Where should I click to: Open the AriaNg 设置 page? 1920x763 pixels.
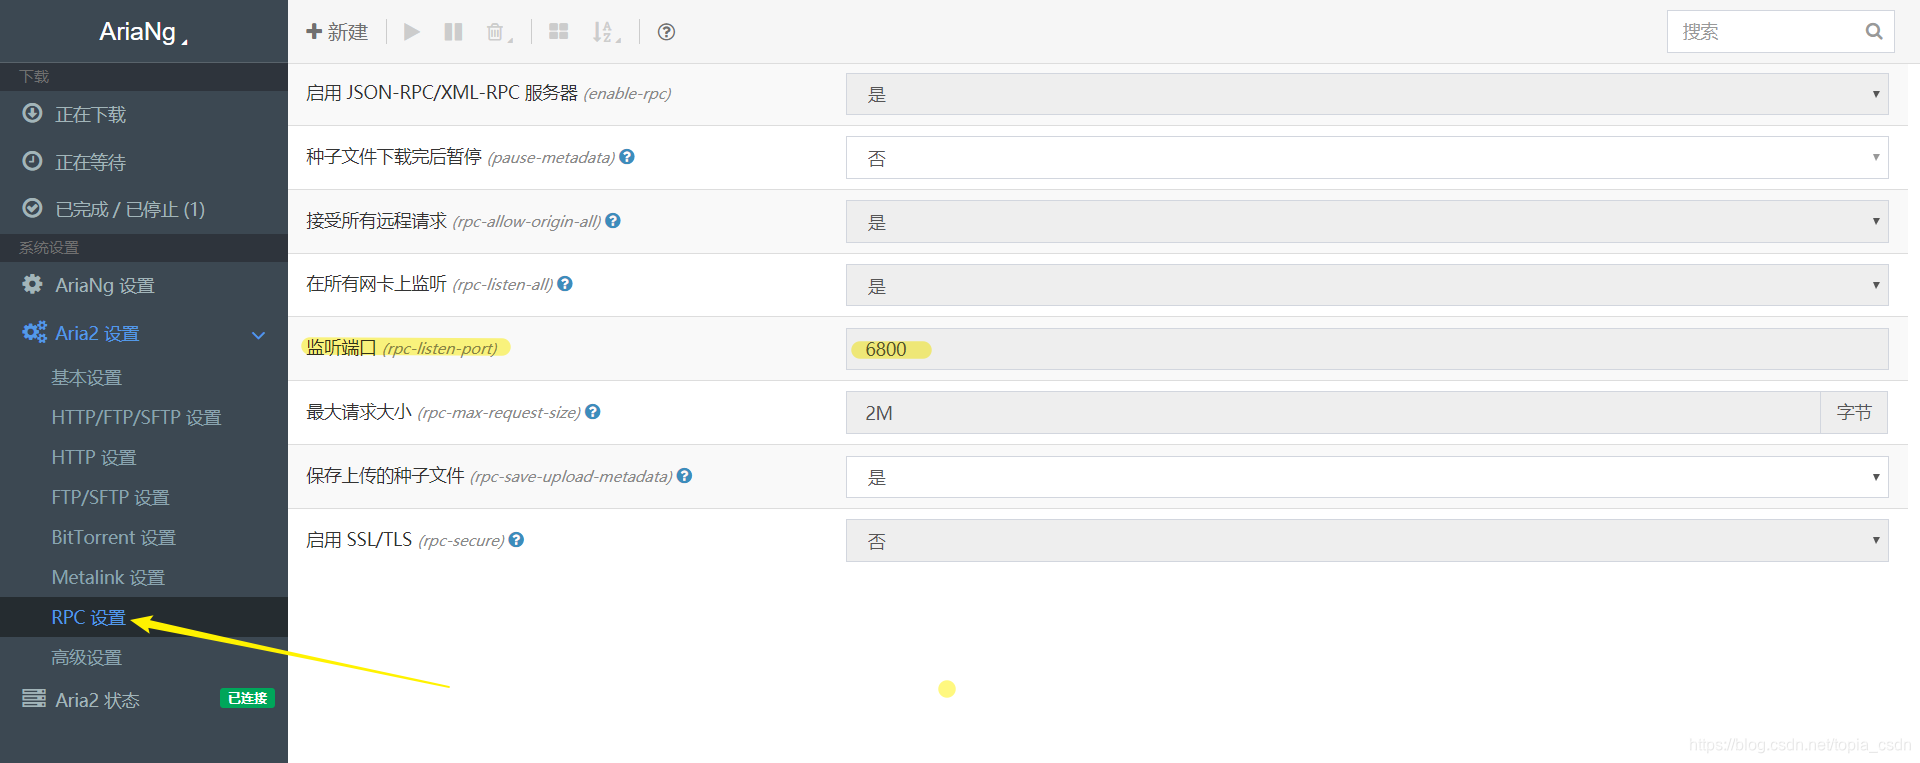coord(144,285)
